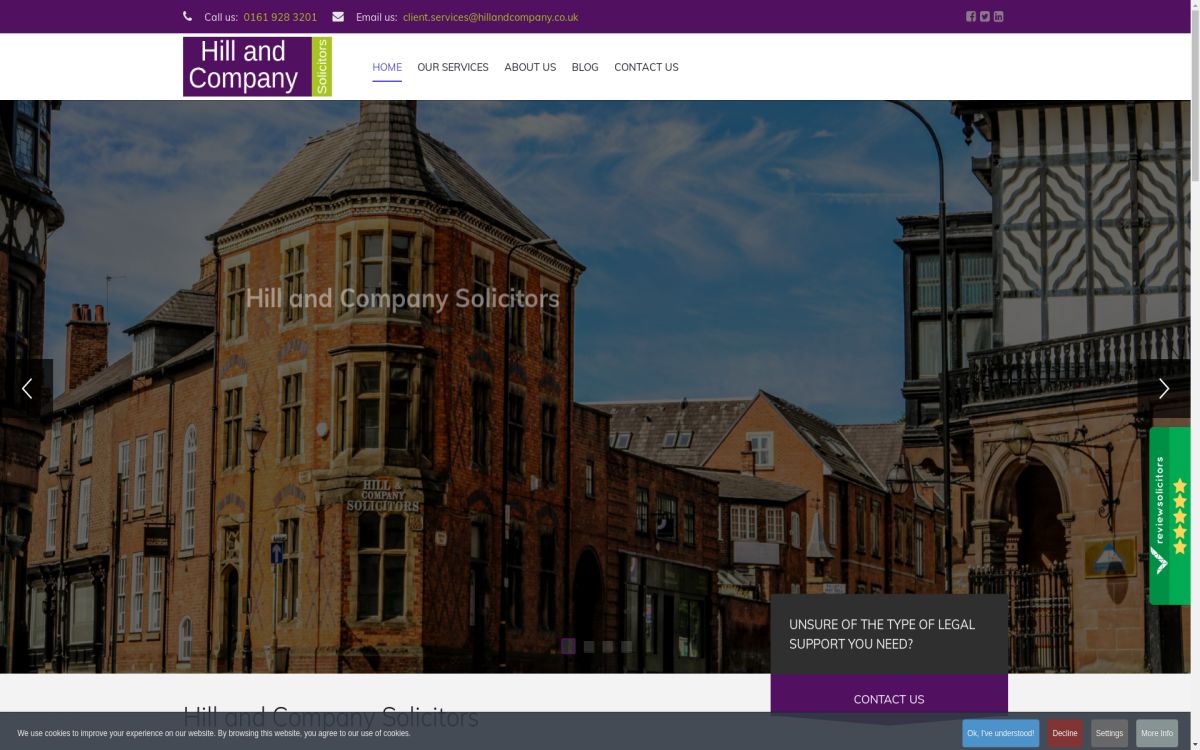Viewport: 1200px width, 750px height.
Task: Call the 0161 928 3201 phone link
Action: pos(280,17)
